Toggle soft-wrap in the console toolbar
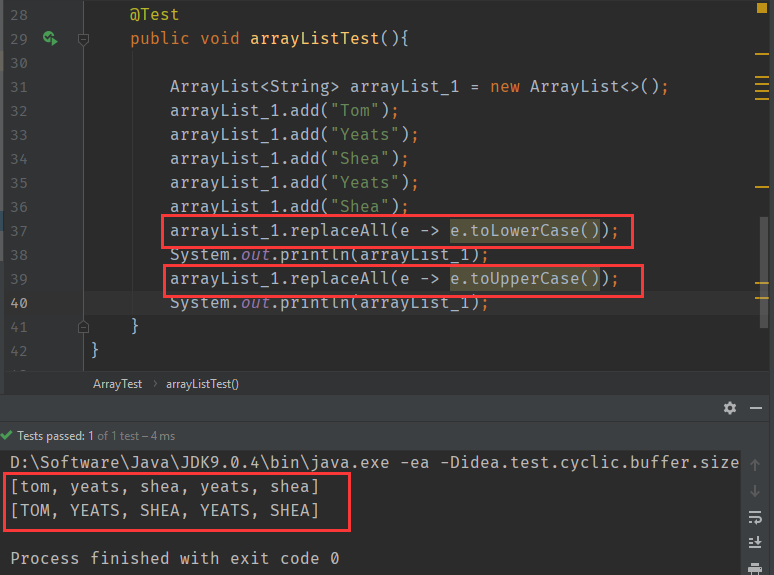Screen dimensions: 774x575 [x=755, y=517]
